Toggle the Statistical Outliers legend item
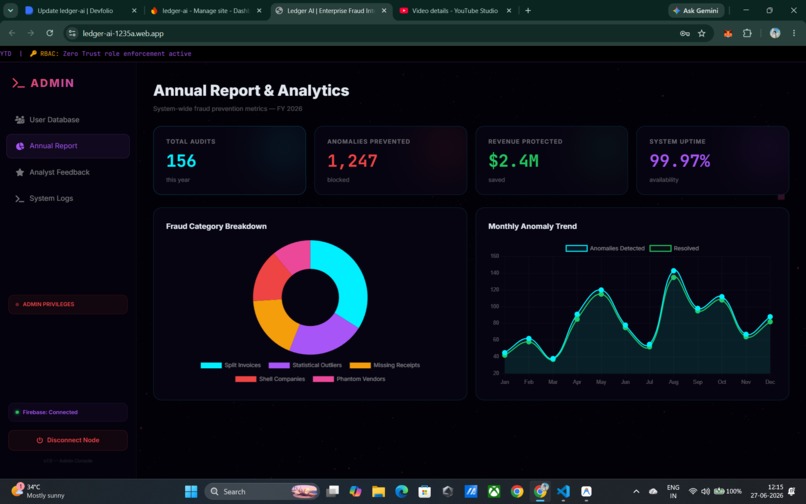The width and height of the screenshot is (806, 504). coord(305,365)
